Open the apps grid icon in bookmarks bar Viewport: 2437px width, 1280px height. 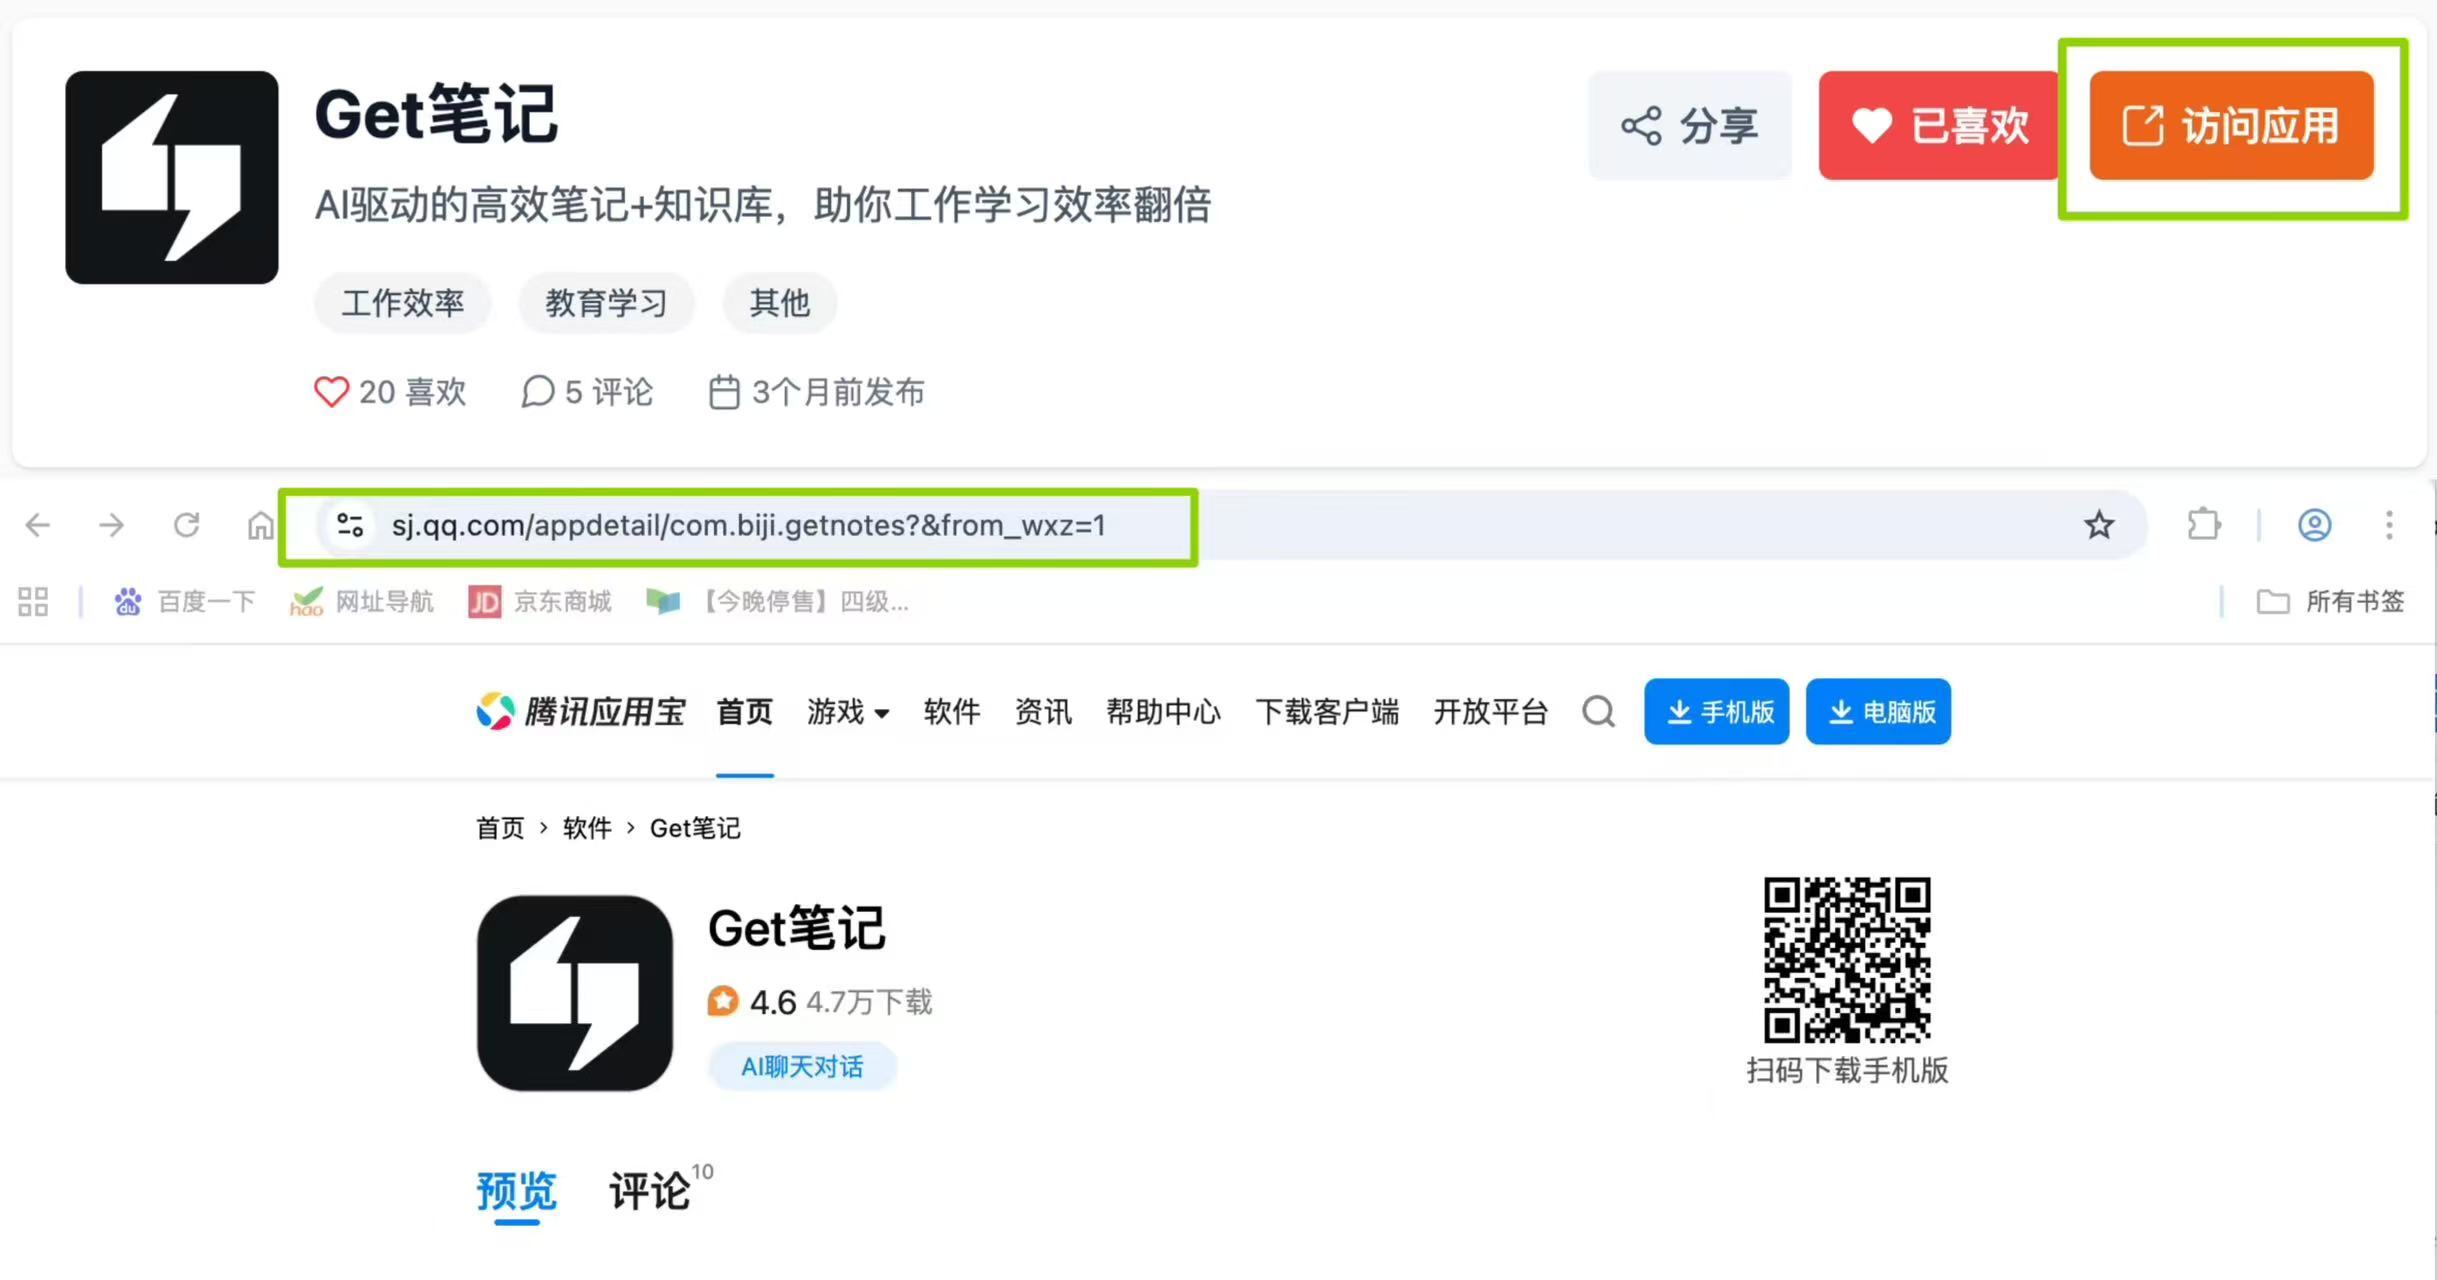click(x=33, y=601)
